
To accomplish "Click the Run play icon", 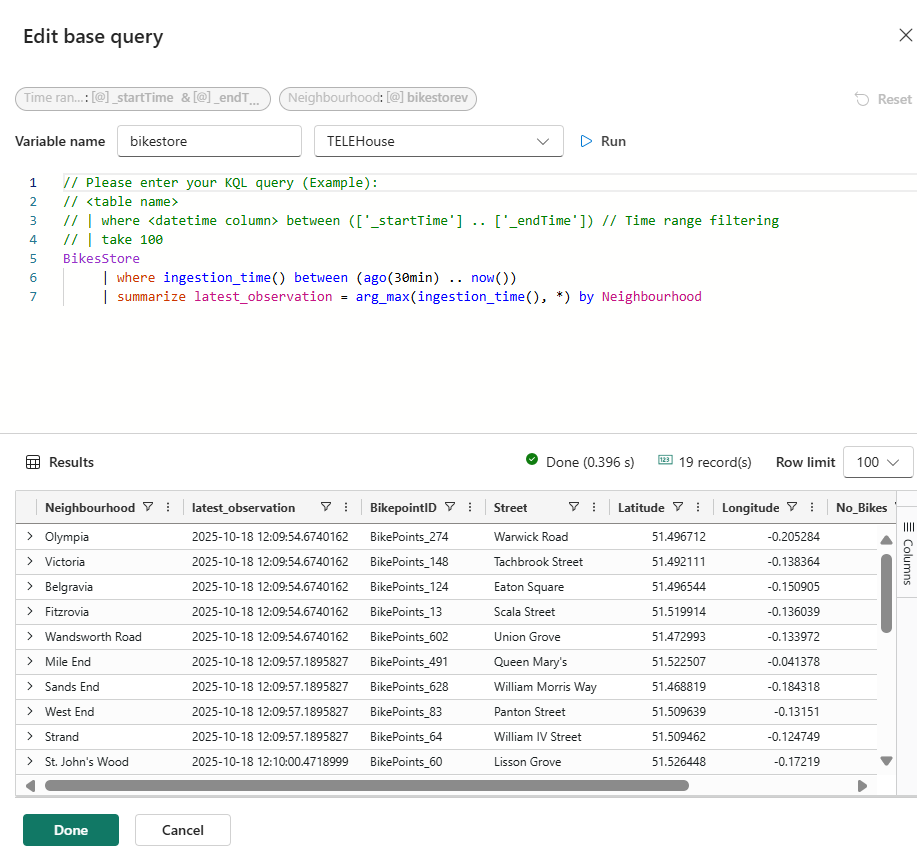I will point(587,142).
